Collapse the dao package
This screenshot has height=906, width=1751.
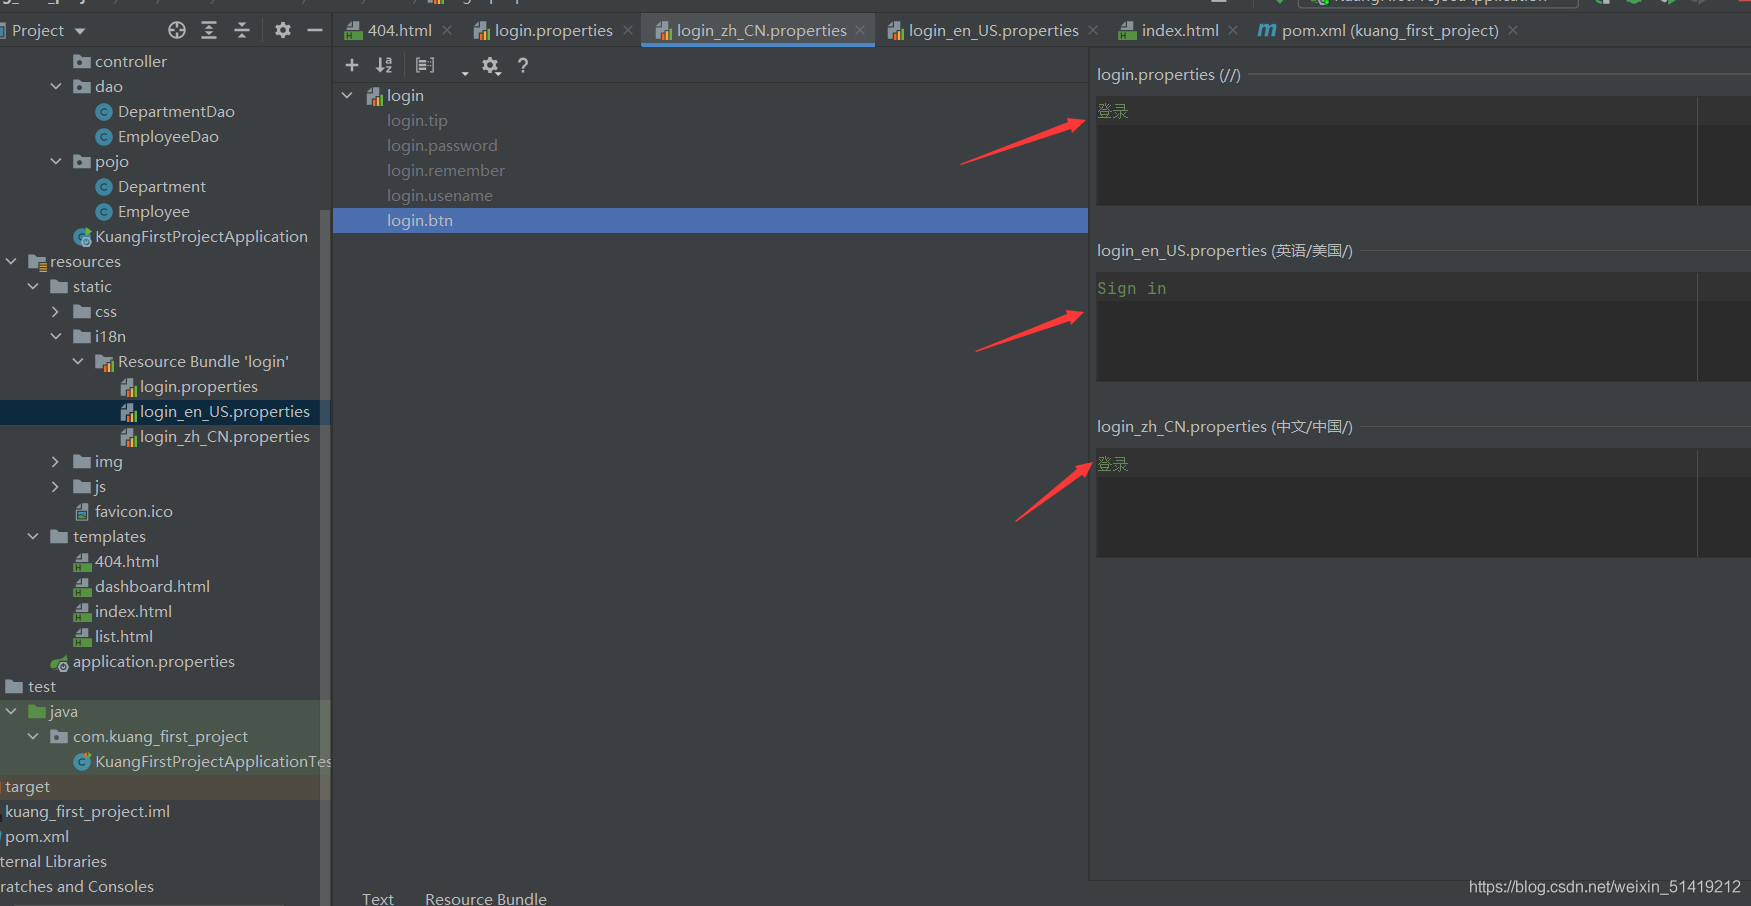click(x=56, y=86)
